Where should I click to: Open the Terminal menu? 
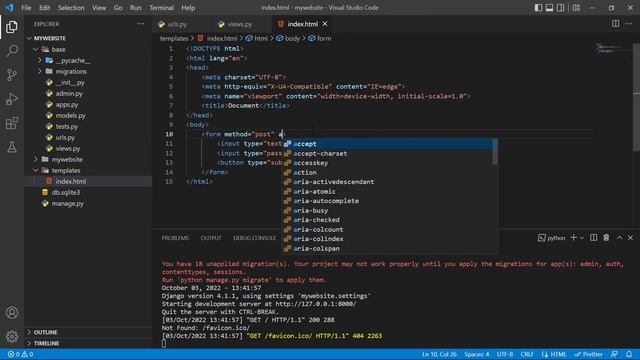[x=161, y=8]
